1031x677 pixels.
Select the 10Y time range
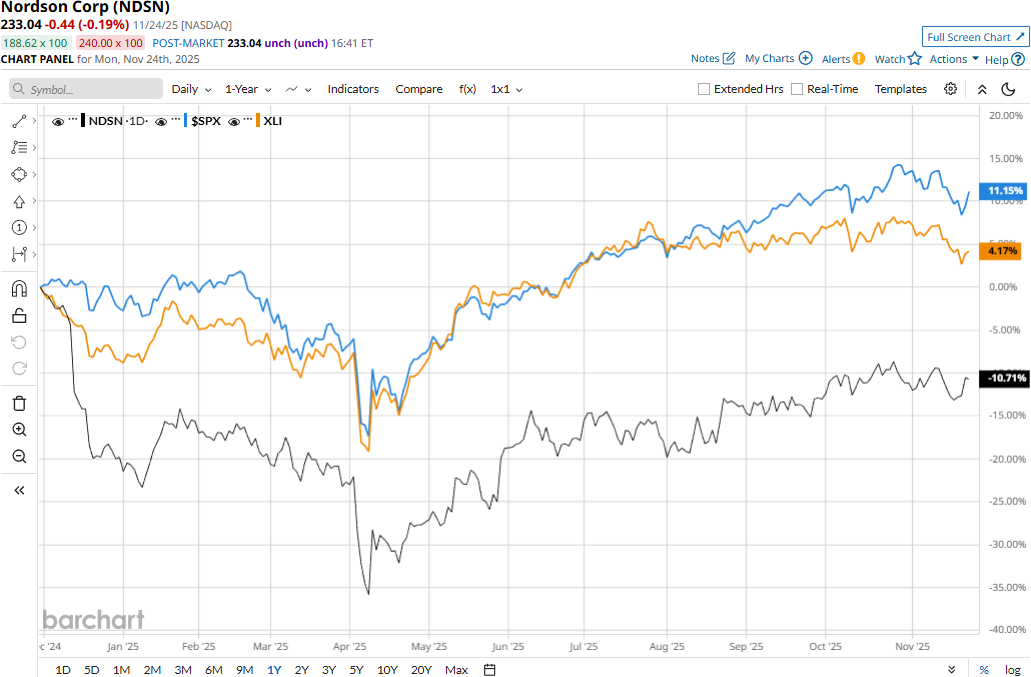point(387,670)
